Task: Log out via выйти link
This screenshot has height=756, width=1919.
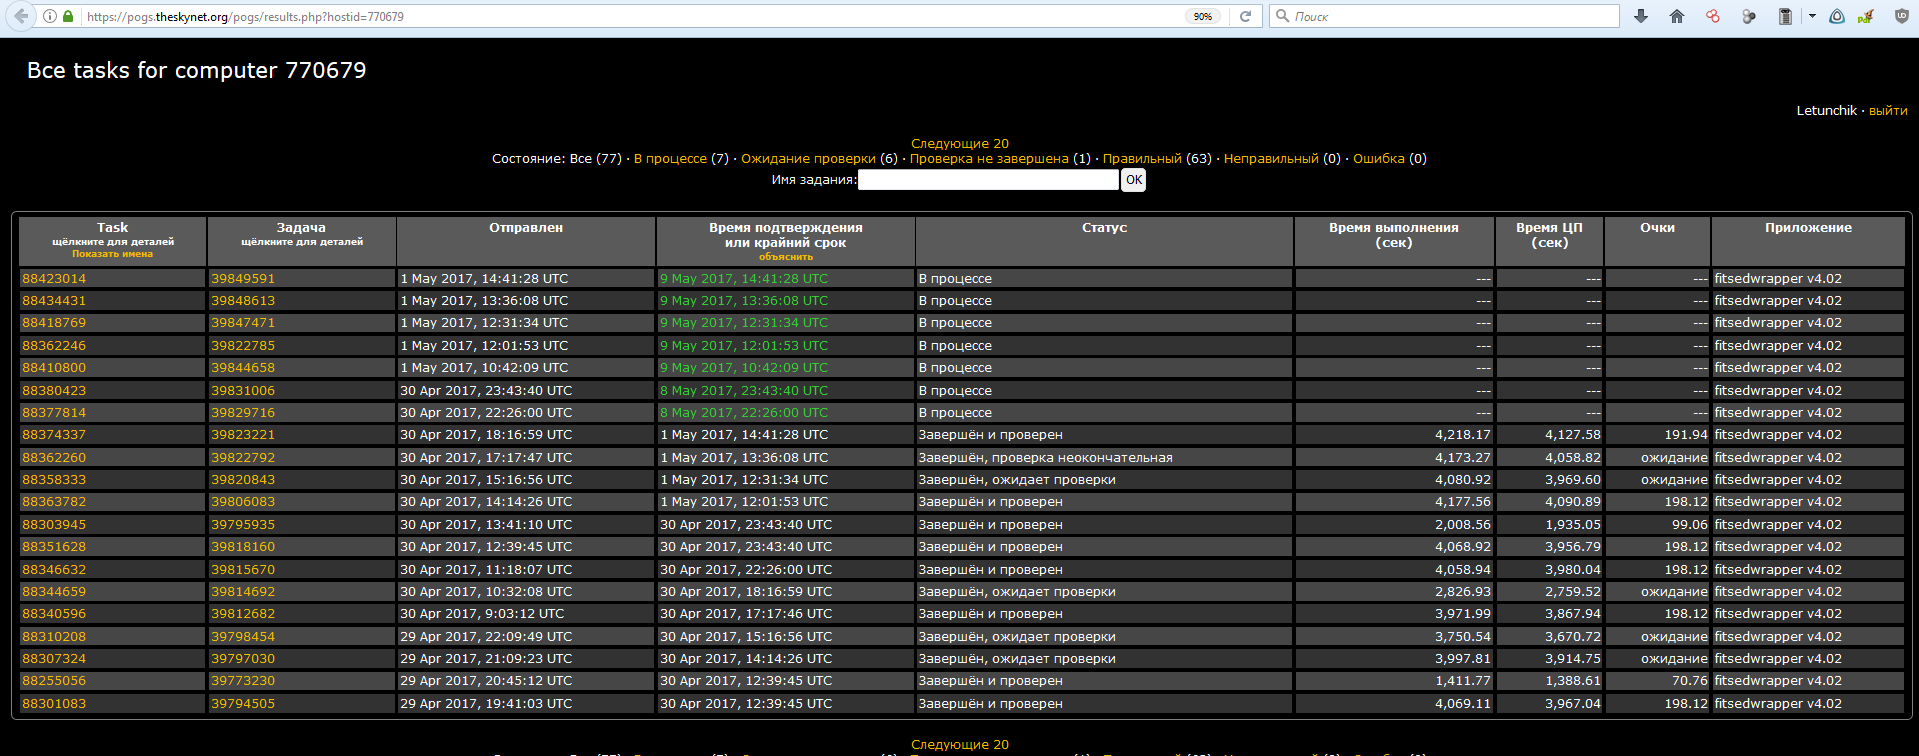Action: (1888, 110)
